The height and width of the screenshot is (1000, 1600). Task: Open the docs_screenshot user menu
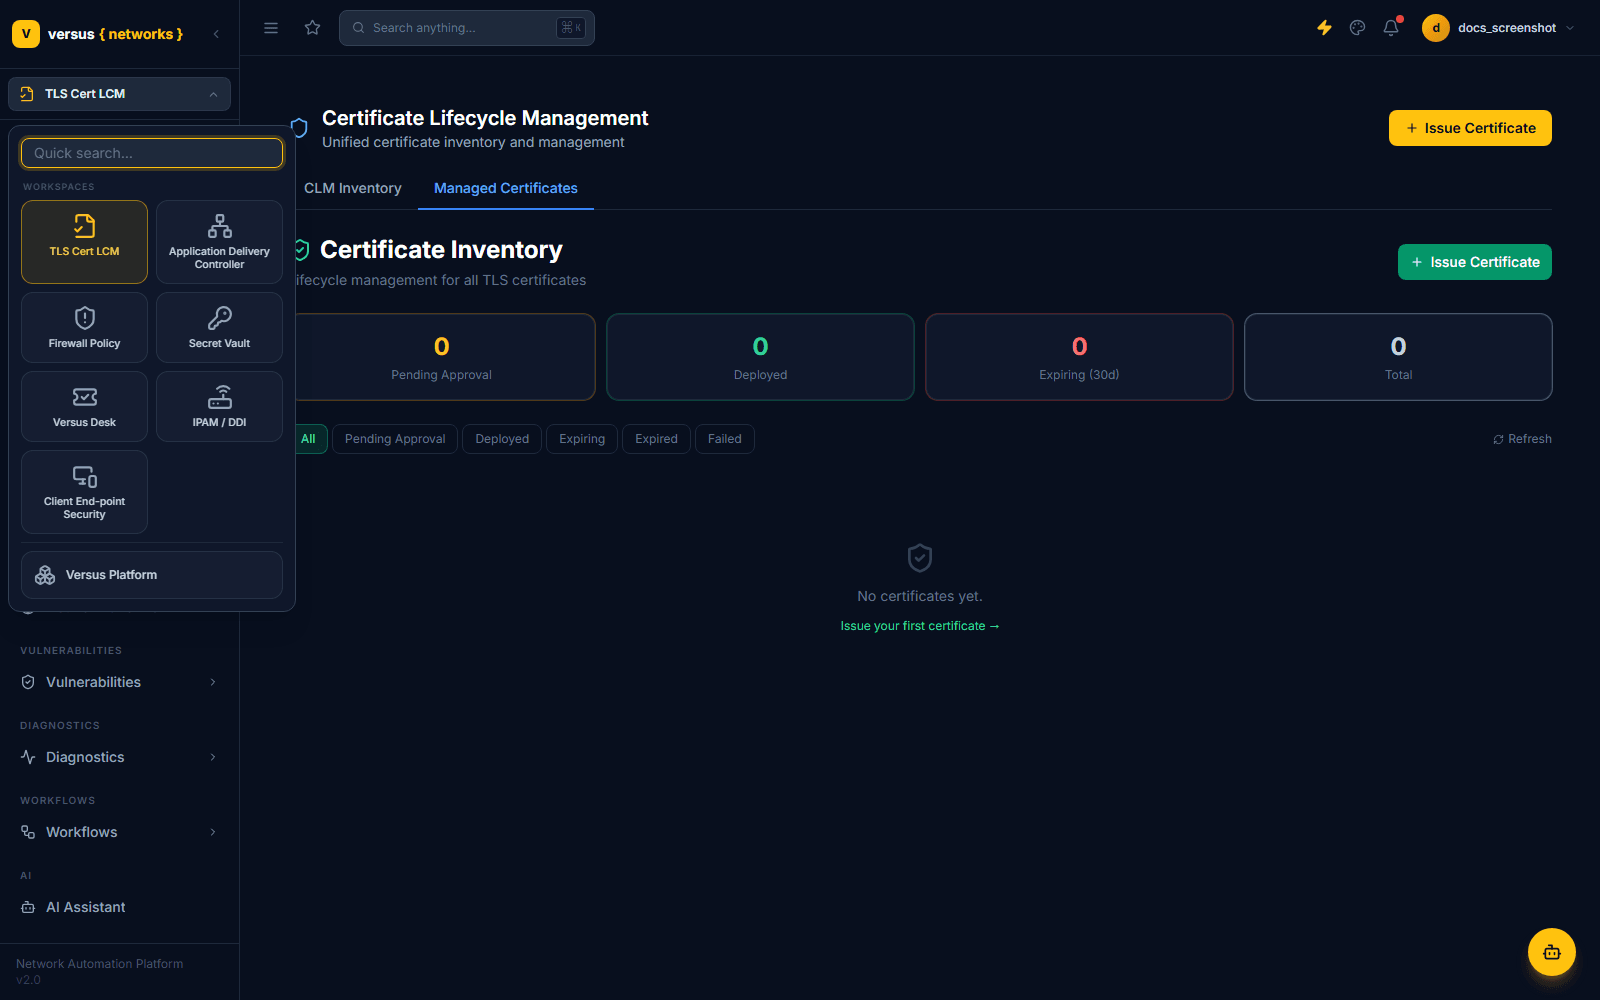pos(1499,28)
